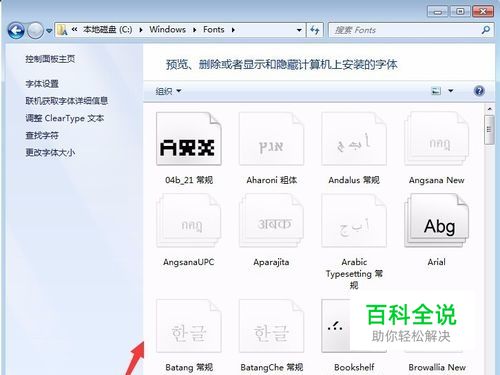This screenshot has height=375, width=500.
Task: Click the AngsanaUPC label
Action: (189, 262)
